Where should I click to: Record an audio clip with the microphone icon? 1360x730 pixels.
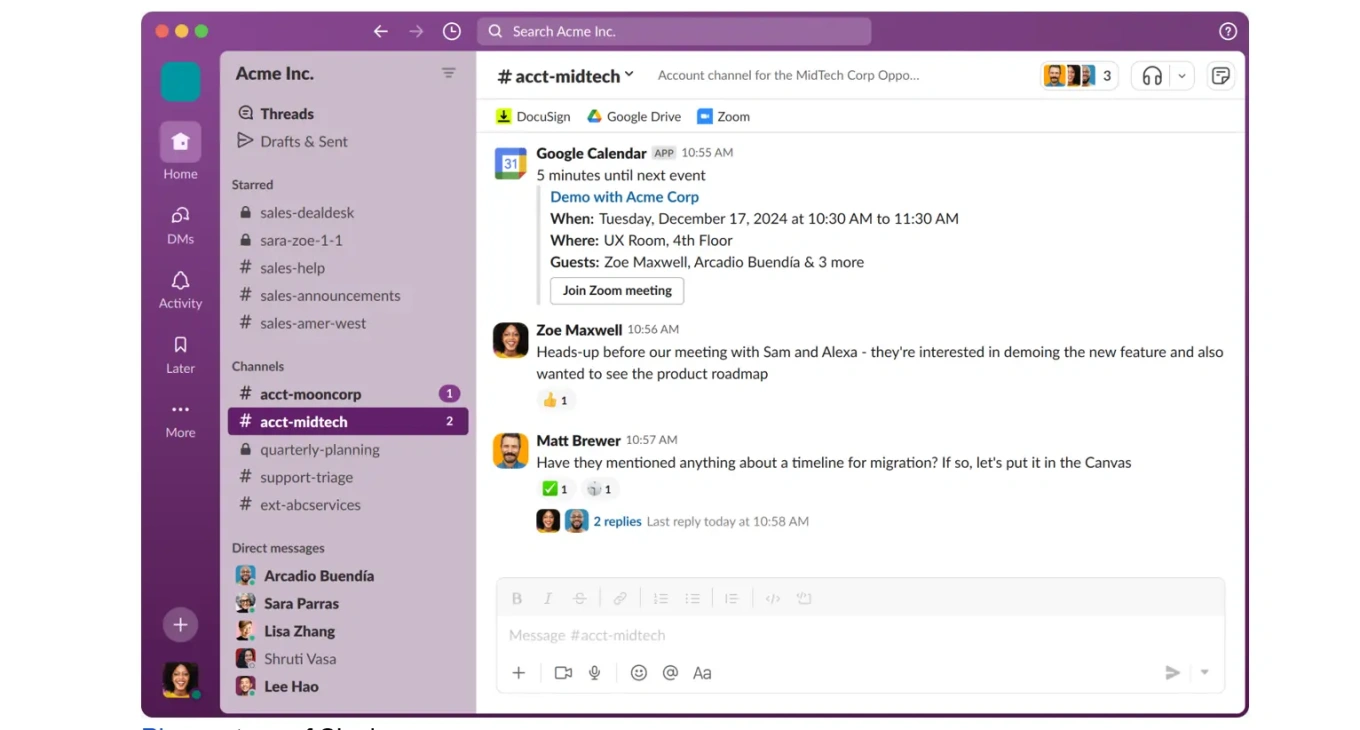pyautogui.click(x=595, y=672)
